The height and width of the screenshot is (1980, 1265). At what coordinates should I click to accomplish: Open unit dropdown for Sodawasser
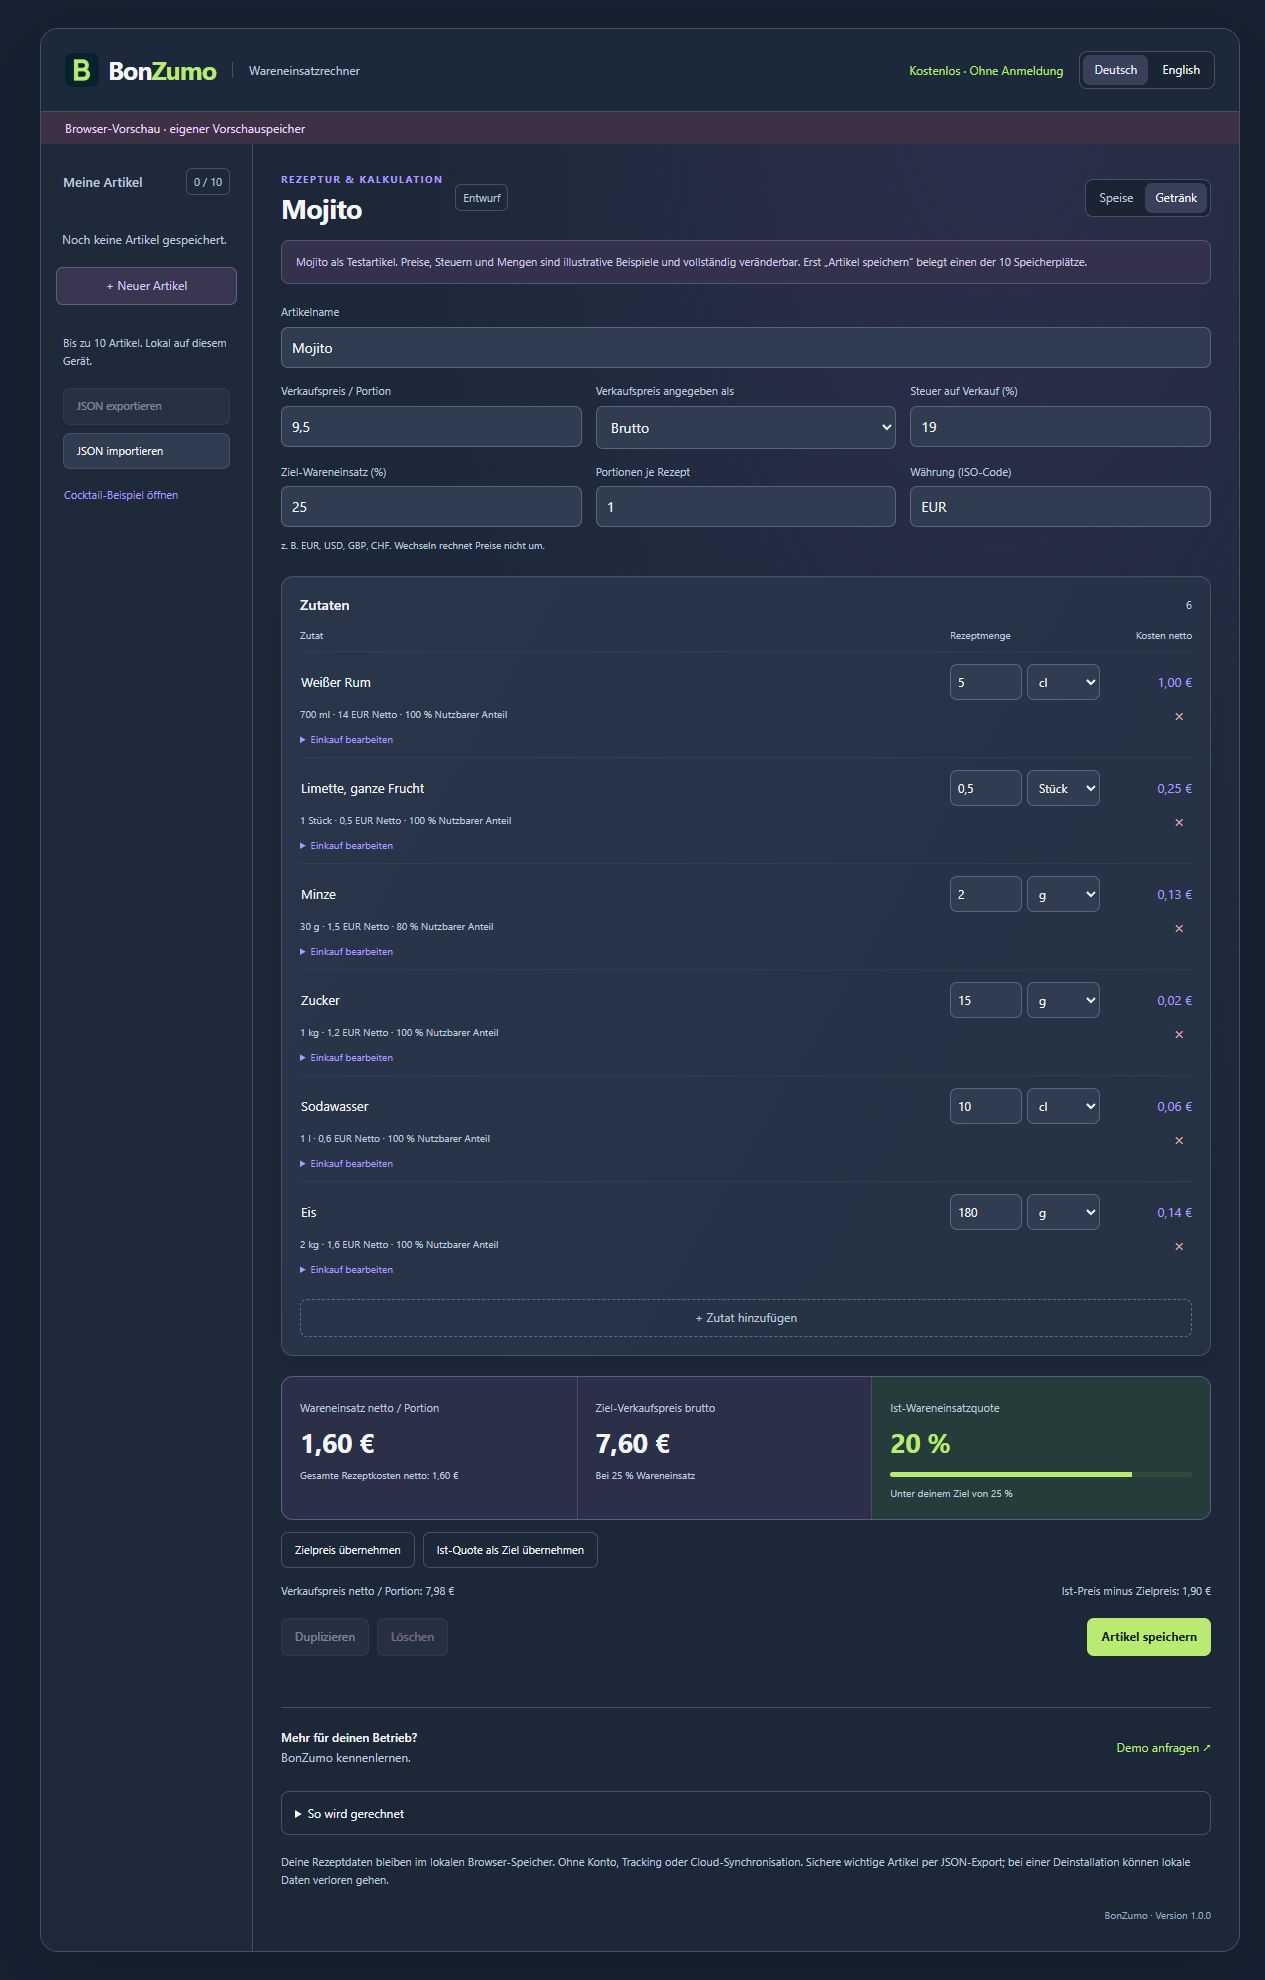pyautogui.click(x=1063, y=1106)
